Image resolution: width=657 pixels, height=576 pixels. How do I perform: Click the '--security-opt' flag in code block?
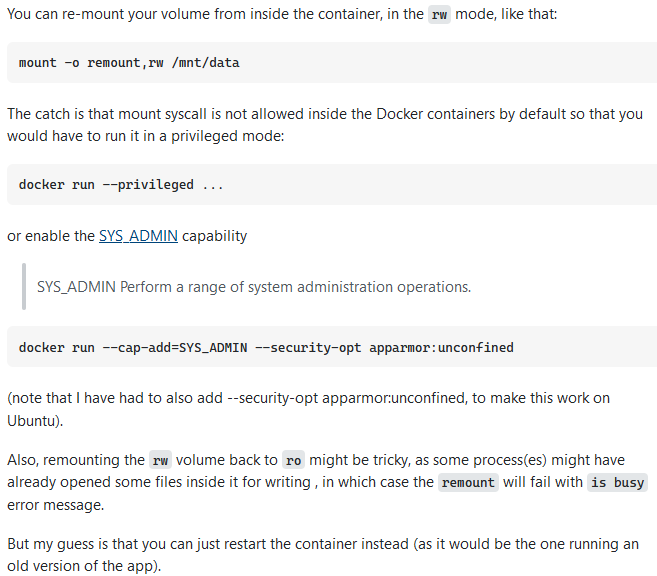pos(308,348)
